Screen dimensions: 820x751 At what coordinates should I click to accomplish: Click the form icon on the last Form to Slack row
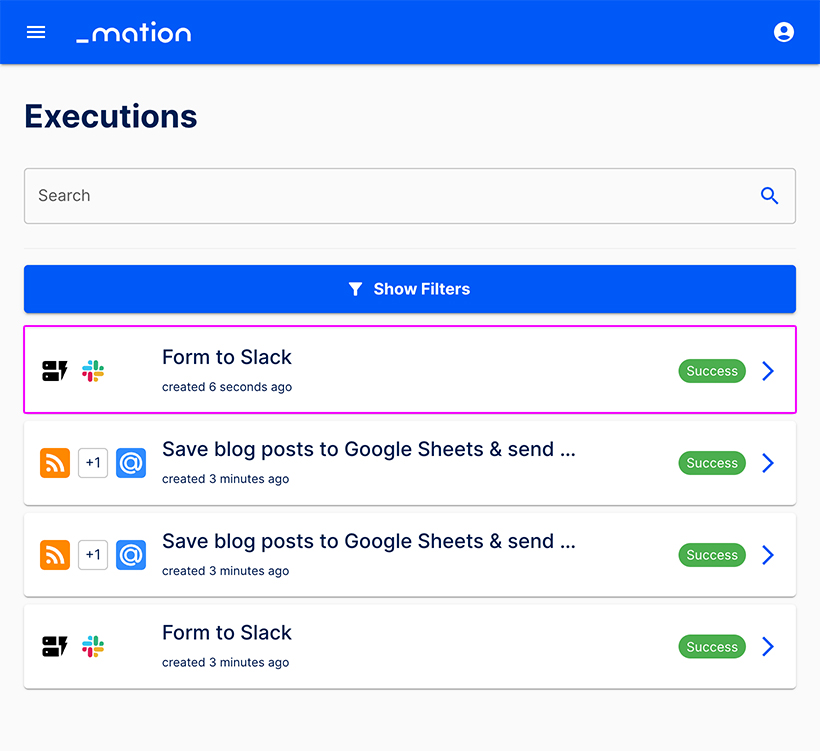(x=55, y=646)
